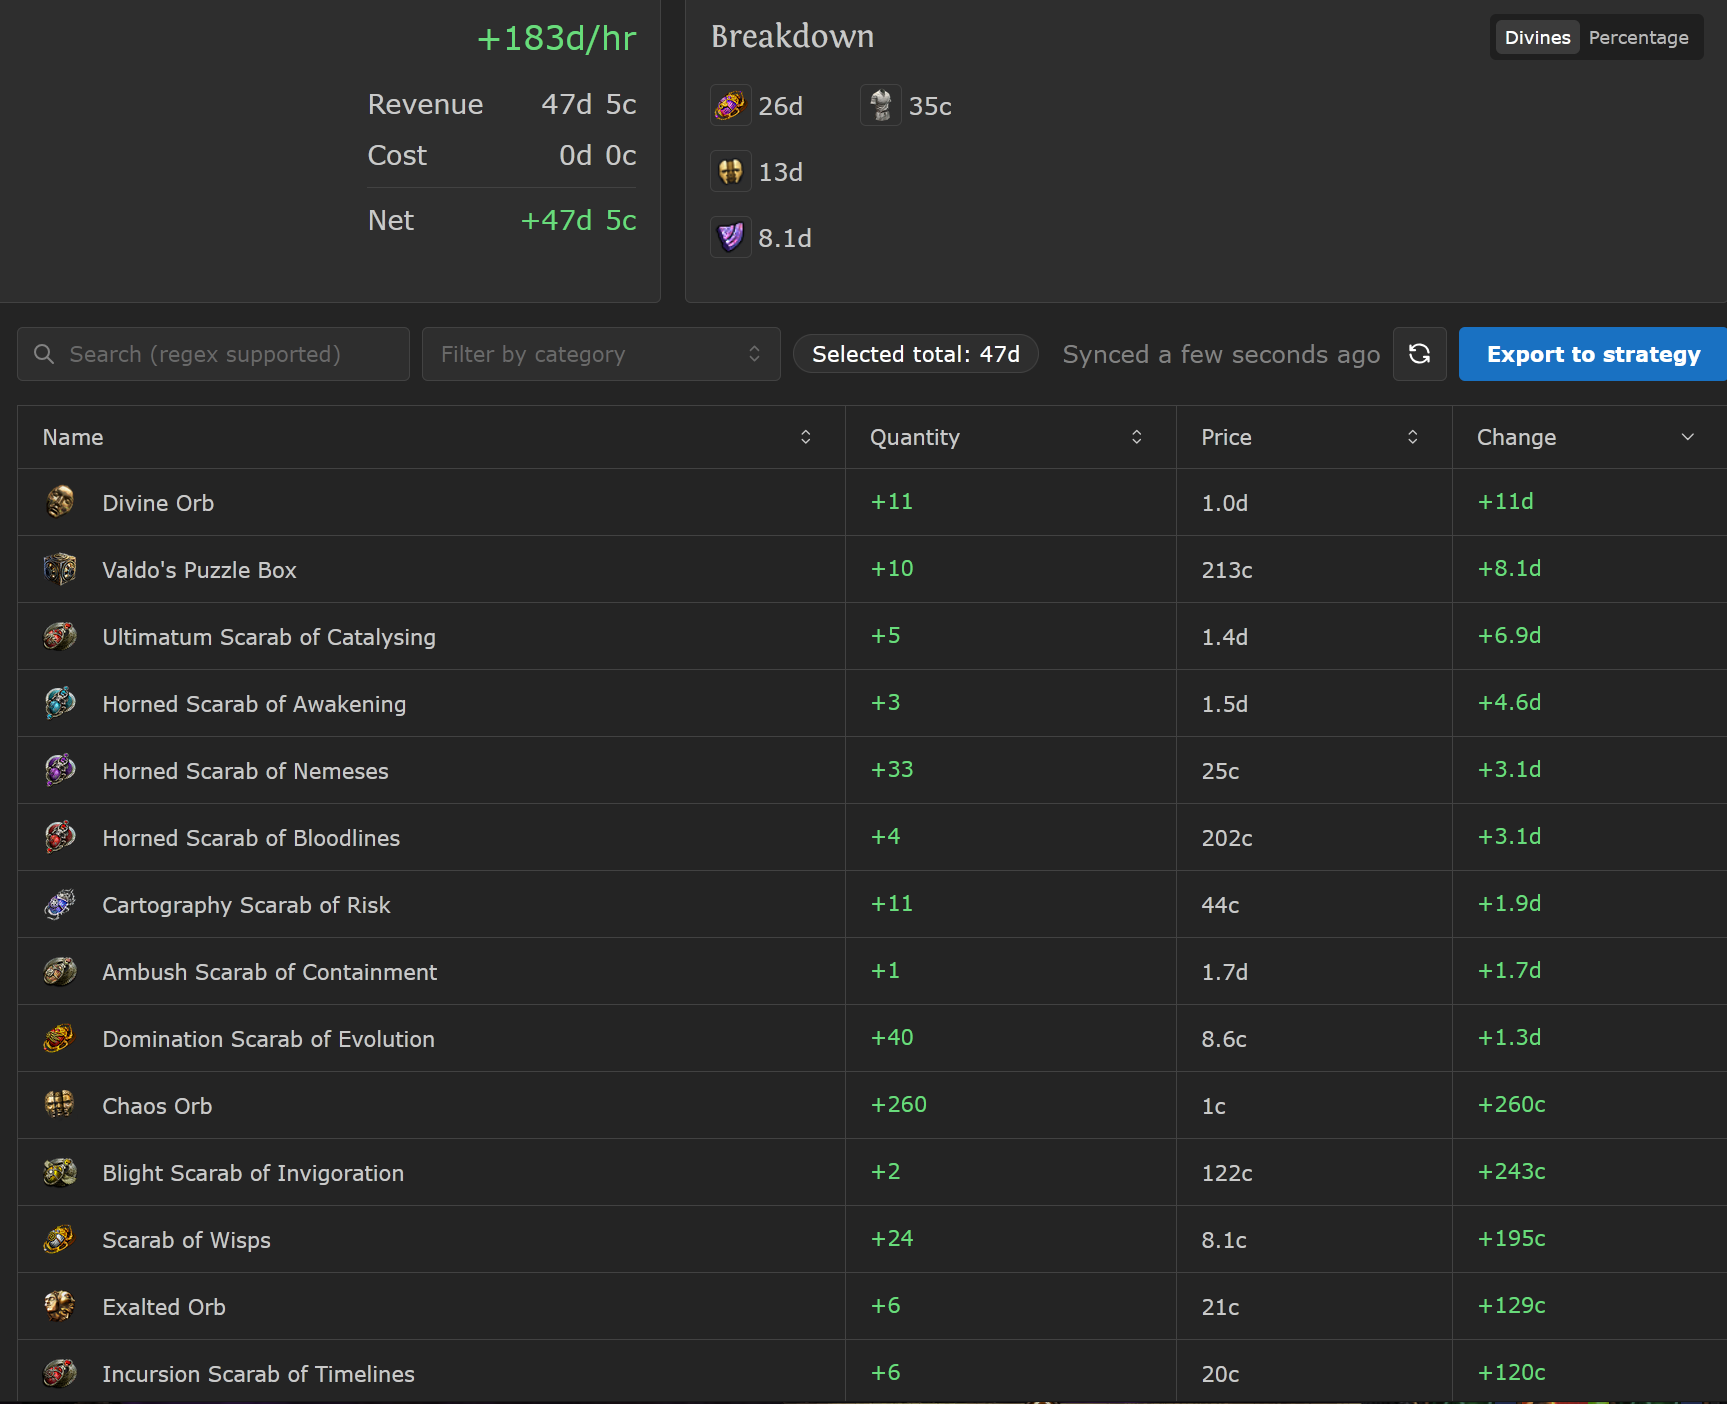Click the refresh sync icon button
This screenshot has height=1404, width=1727.
pos(1419,354)
